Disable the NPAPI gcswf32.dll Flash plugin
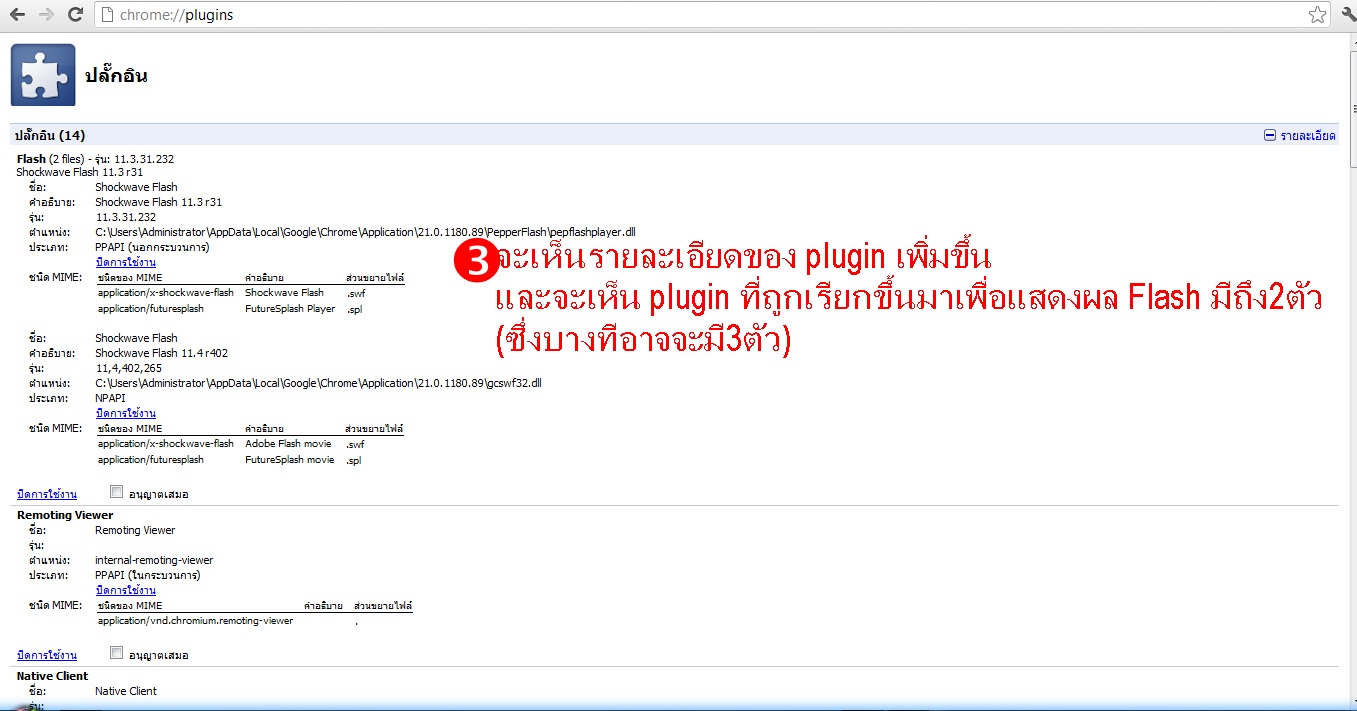The image size is (1357, 711). coord(126,413)
